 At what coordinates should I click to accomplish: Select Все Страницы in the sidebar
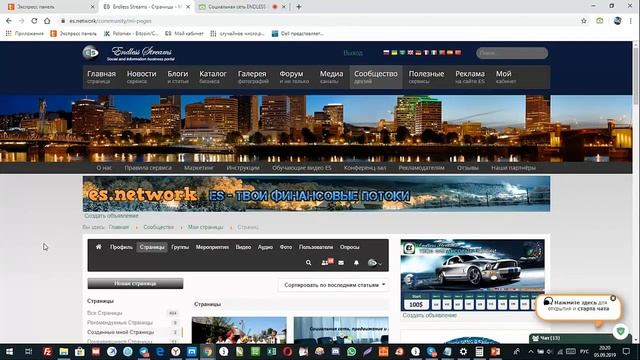point(105,313)
